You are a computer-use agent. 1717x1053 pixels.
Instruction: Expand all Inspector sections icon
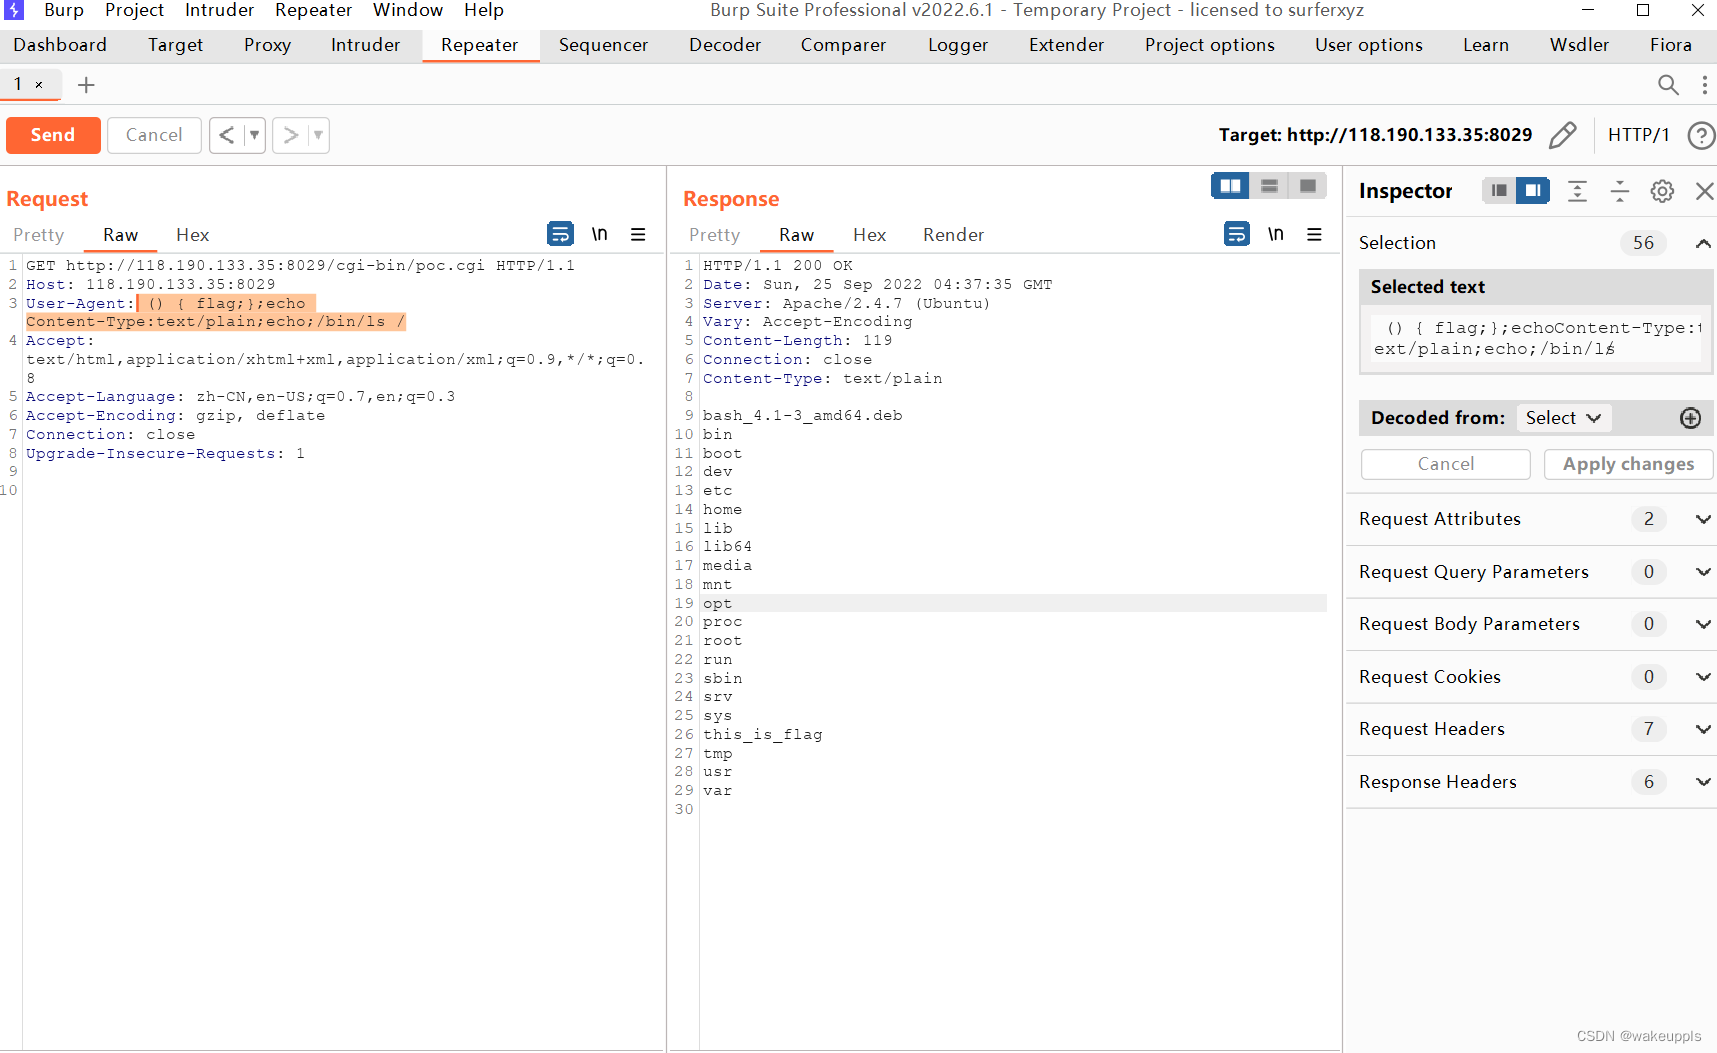coord(1577,191)
